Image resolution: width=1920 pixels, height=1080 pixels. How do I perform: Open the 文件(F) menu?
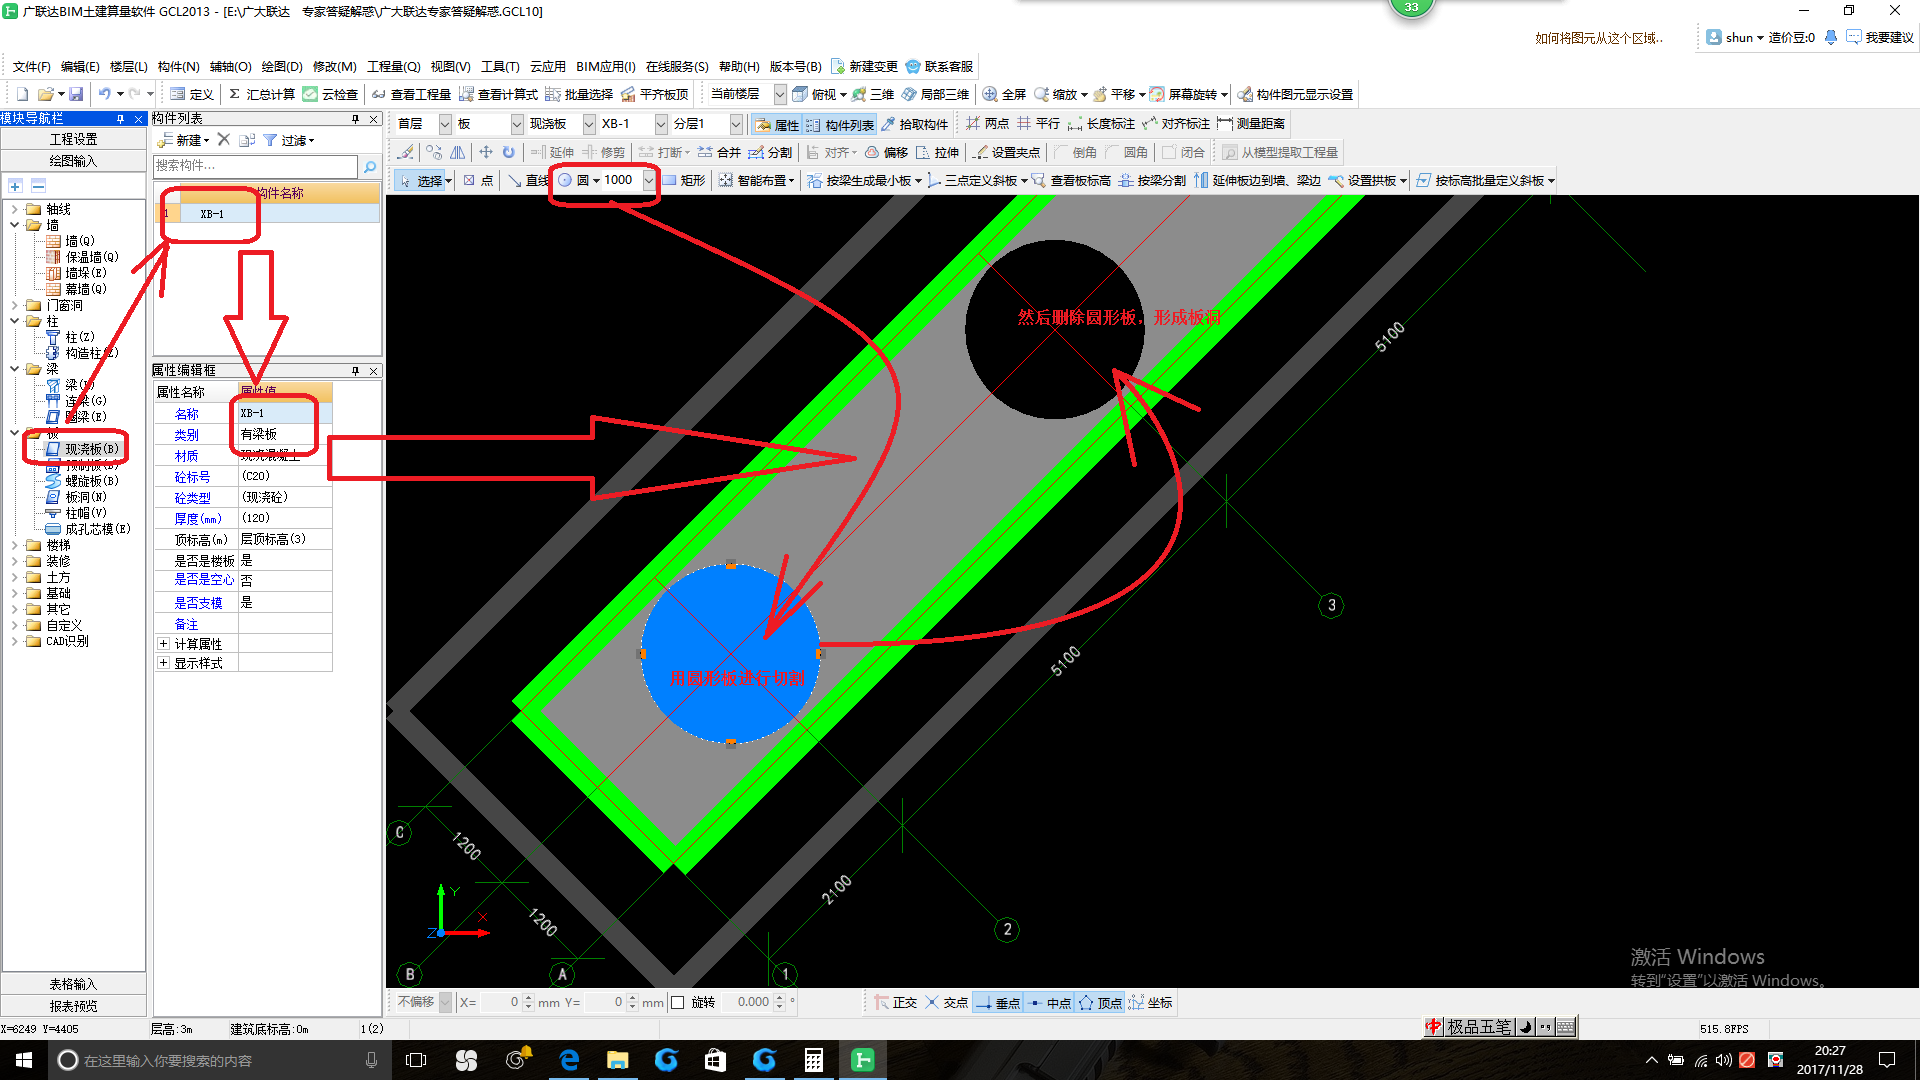pos(32,66)
